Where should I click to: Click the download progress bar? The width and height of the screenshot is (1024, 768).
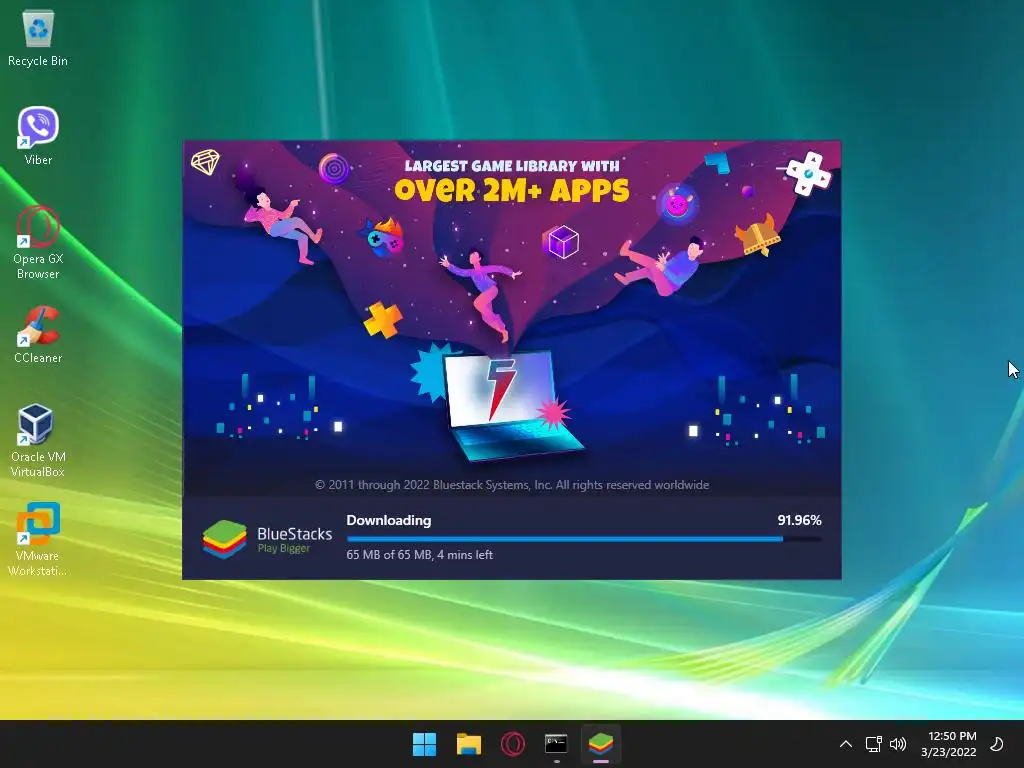584,539
